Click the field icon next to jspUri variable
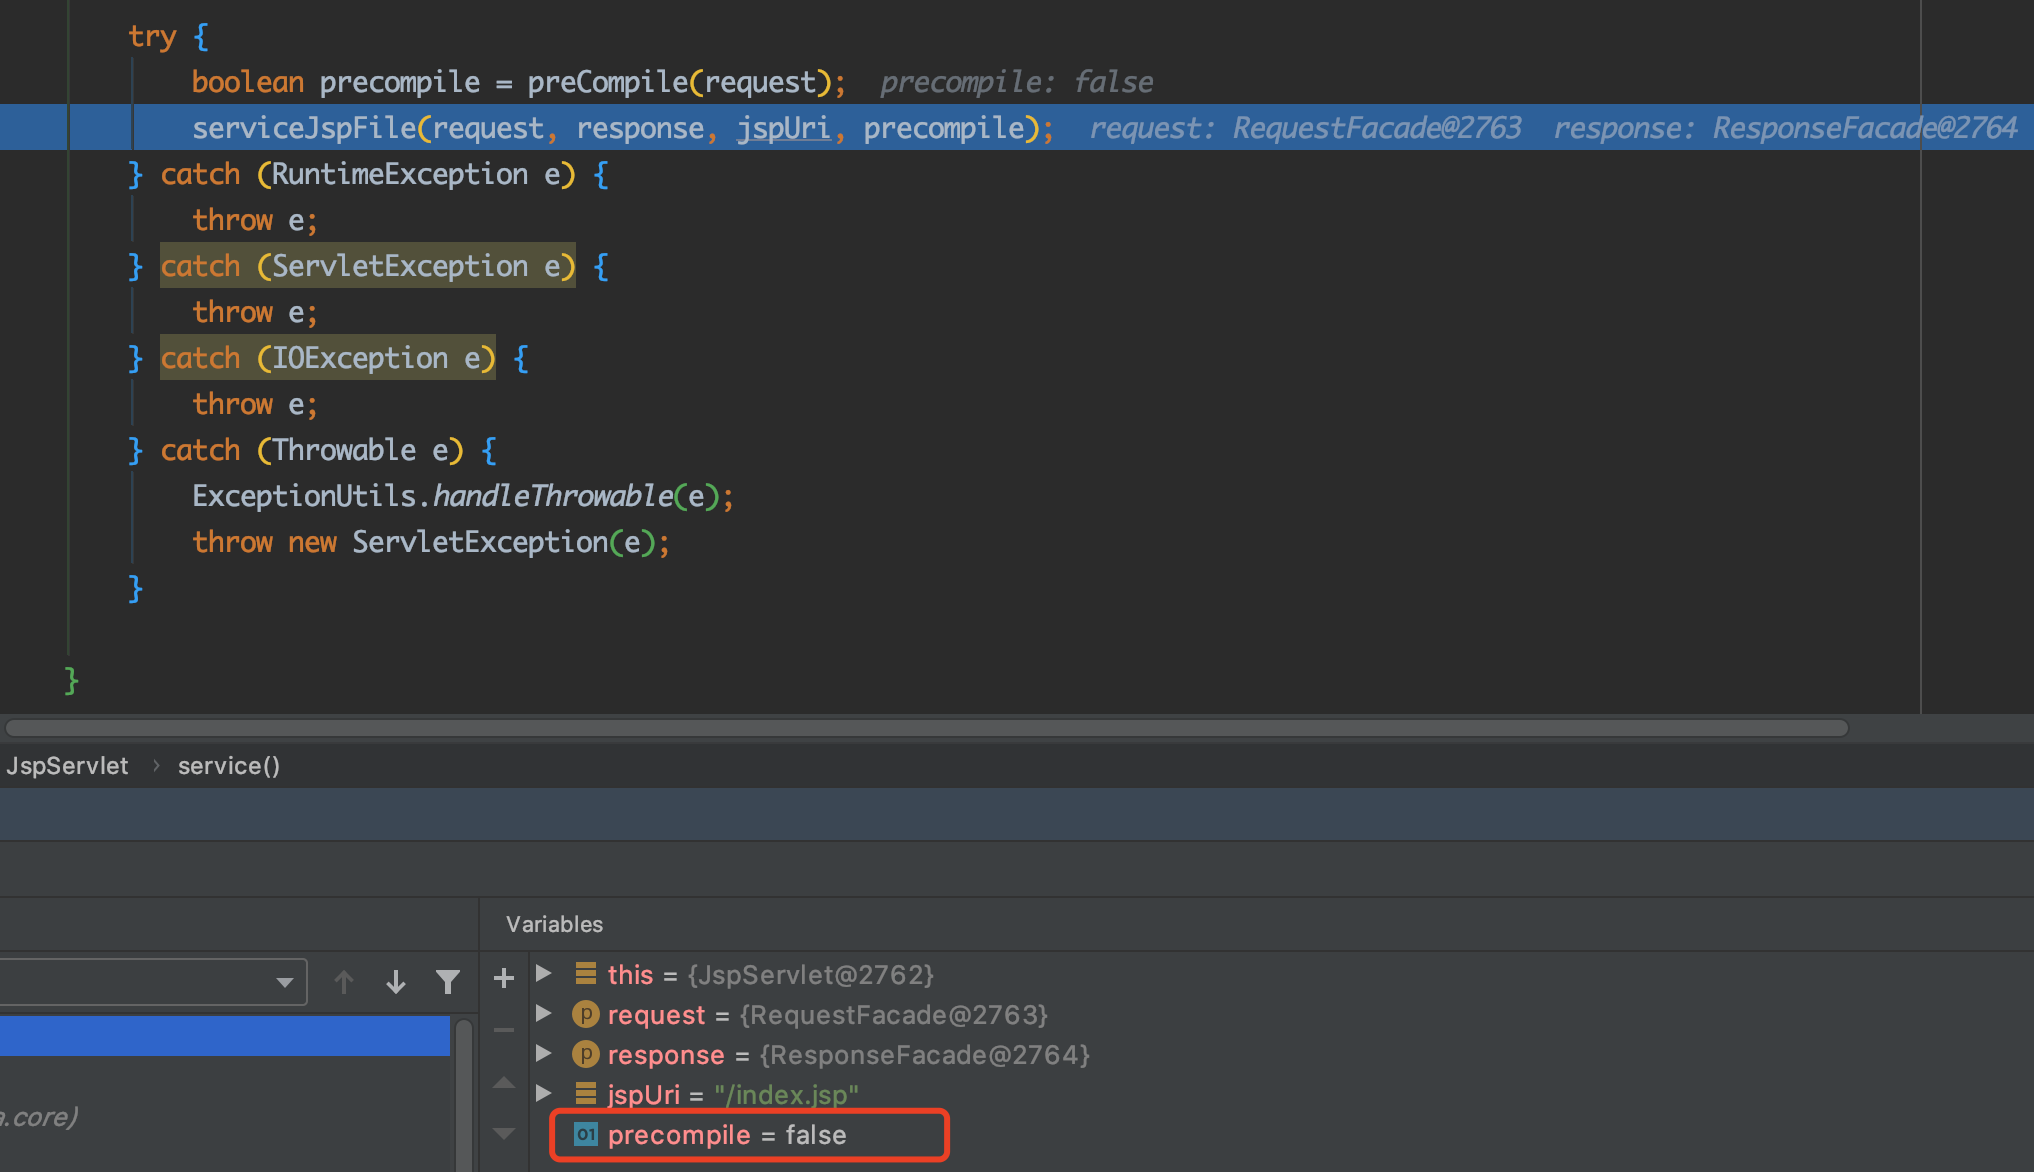 tap(584, 1094)
